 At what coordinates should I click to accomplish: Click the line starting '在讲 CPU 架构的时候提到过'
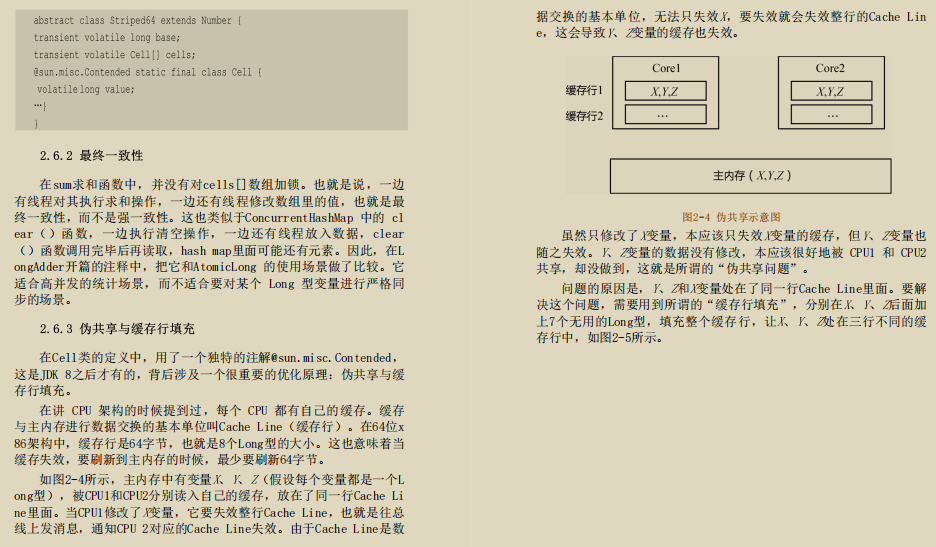pos(222,410)
